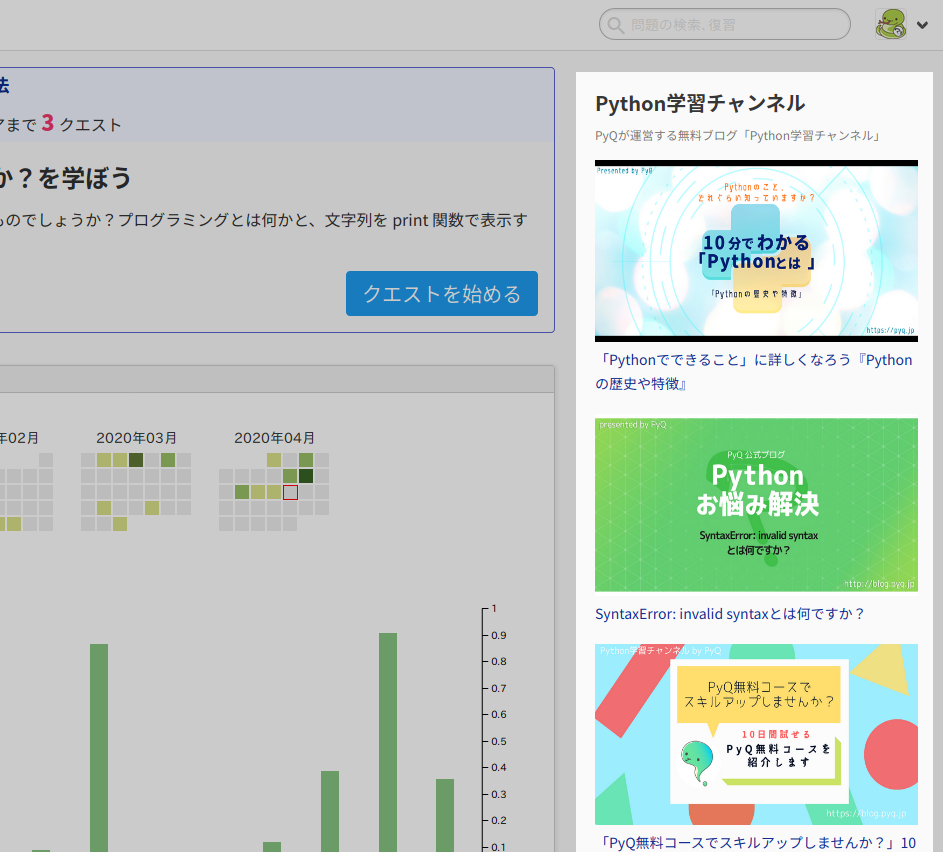The height and width of the screenshot is (852, 943).
Task: Click the PyQが運営する無料ブログ description text
Action: click(738, 136)
